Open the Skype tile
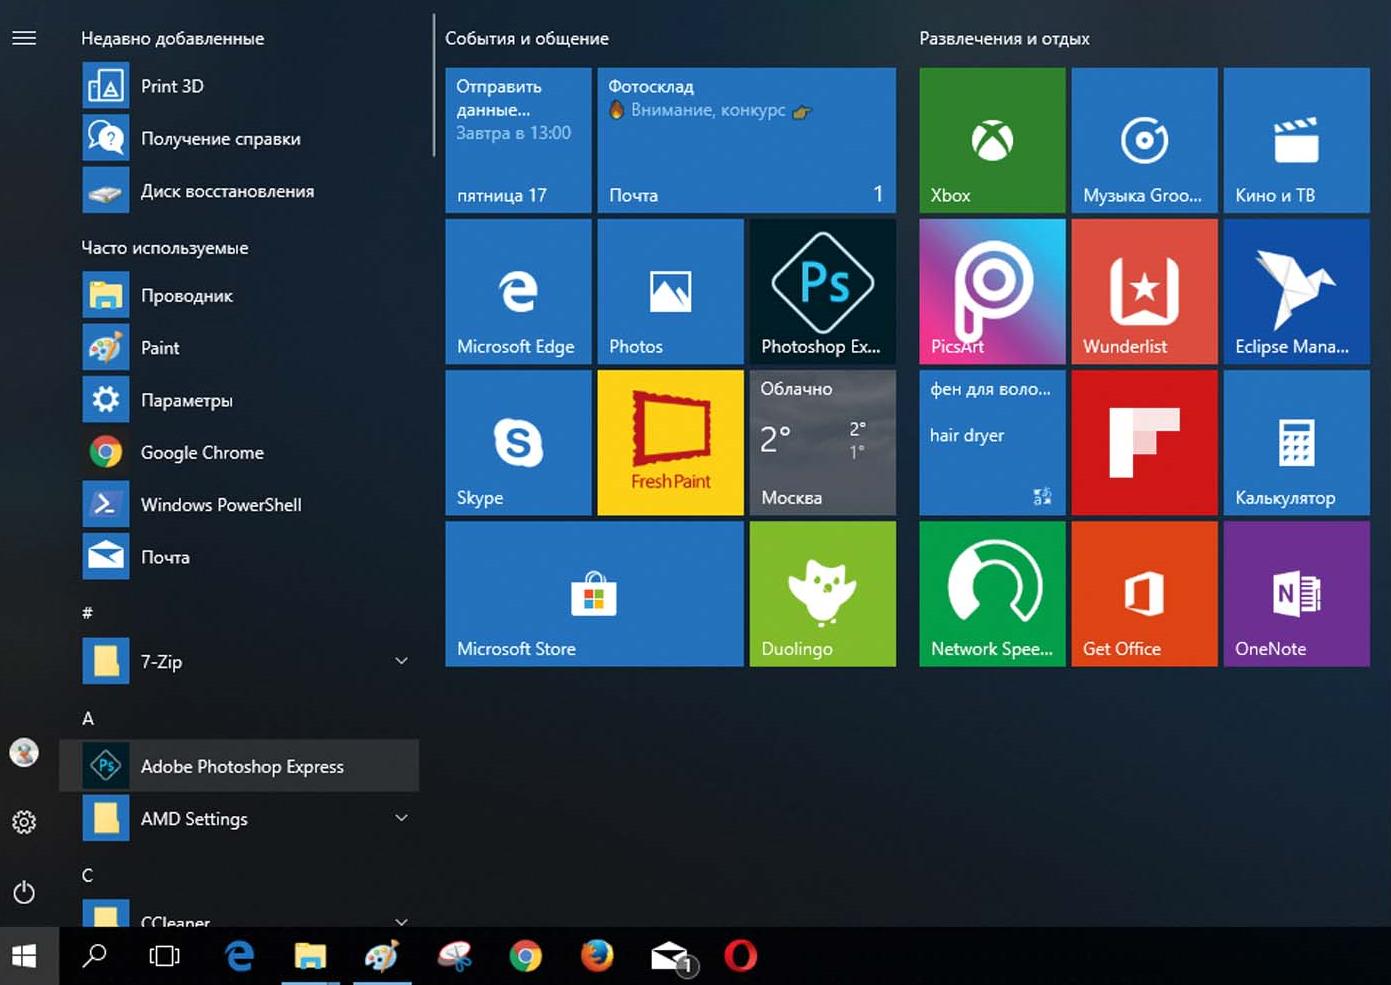 click(x=518, y=442)
